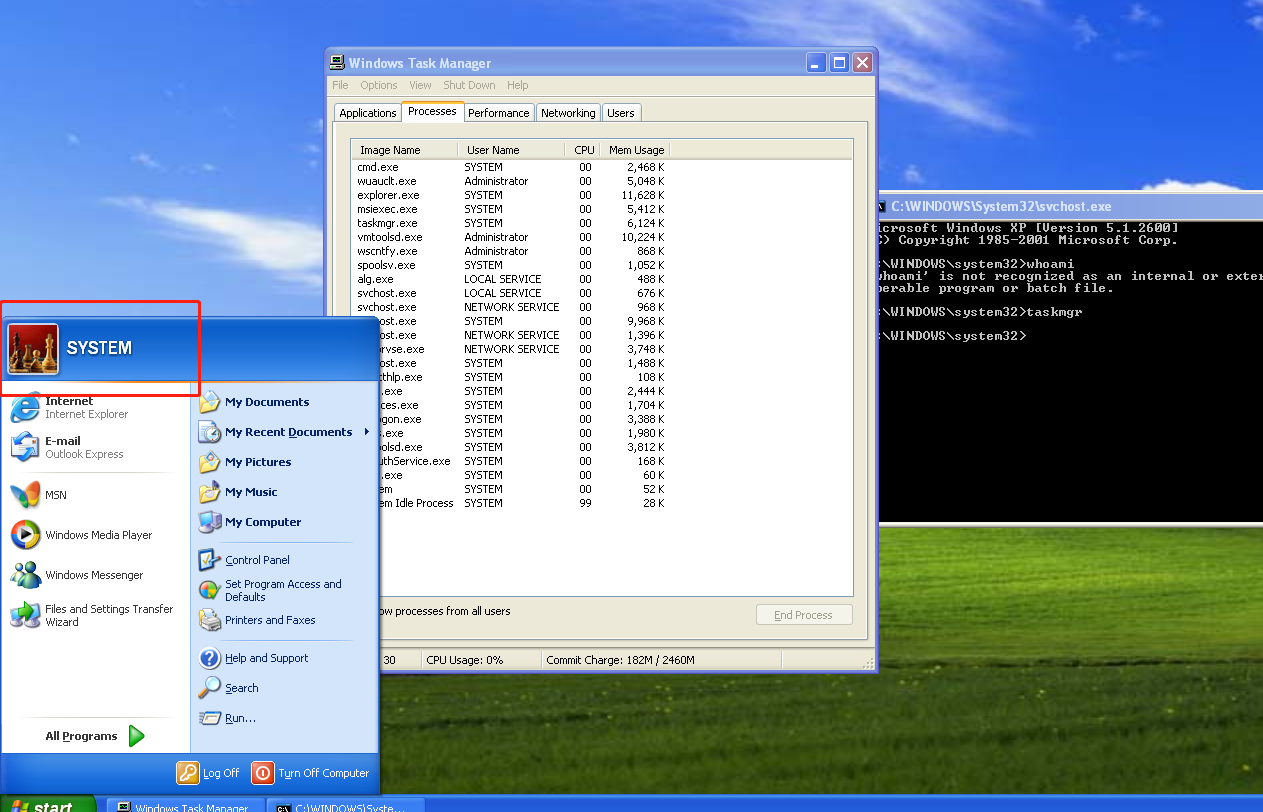Click the SYSTEM user chess picture
Viewport: 1263px width, 812px height.
(33, 348)
